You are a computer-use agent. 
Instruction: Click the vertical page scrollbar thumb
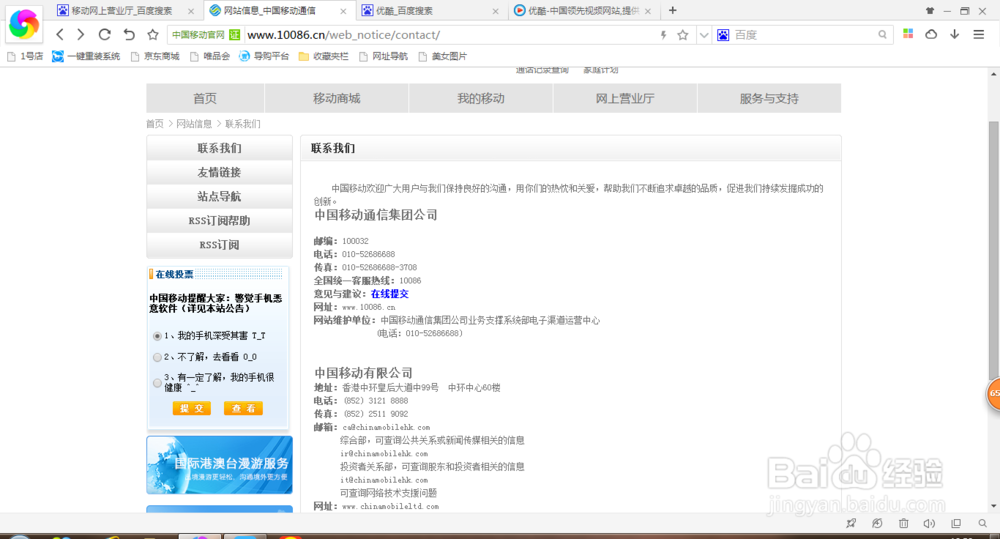click(993, 249)
